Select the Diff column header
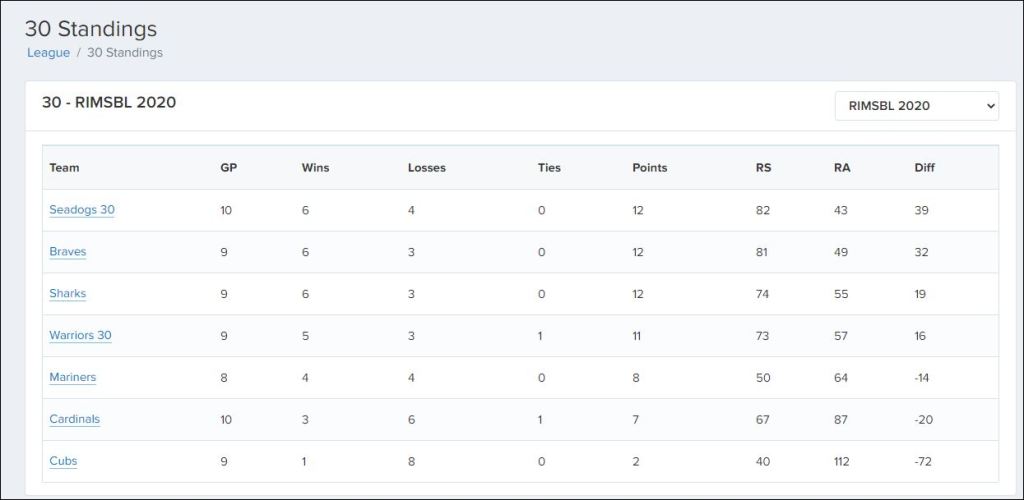 924,168
